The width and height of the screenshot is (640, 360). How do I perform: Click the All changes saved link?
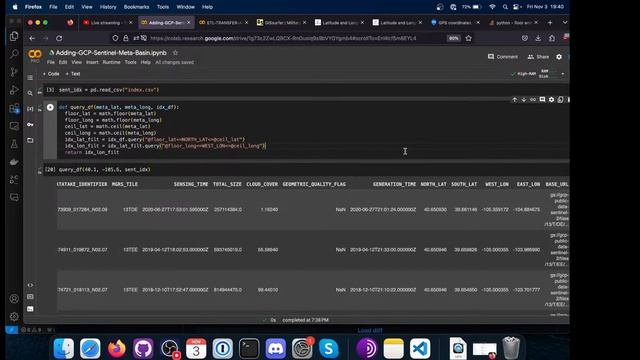[174, 62]
